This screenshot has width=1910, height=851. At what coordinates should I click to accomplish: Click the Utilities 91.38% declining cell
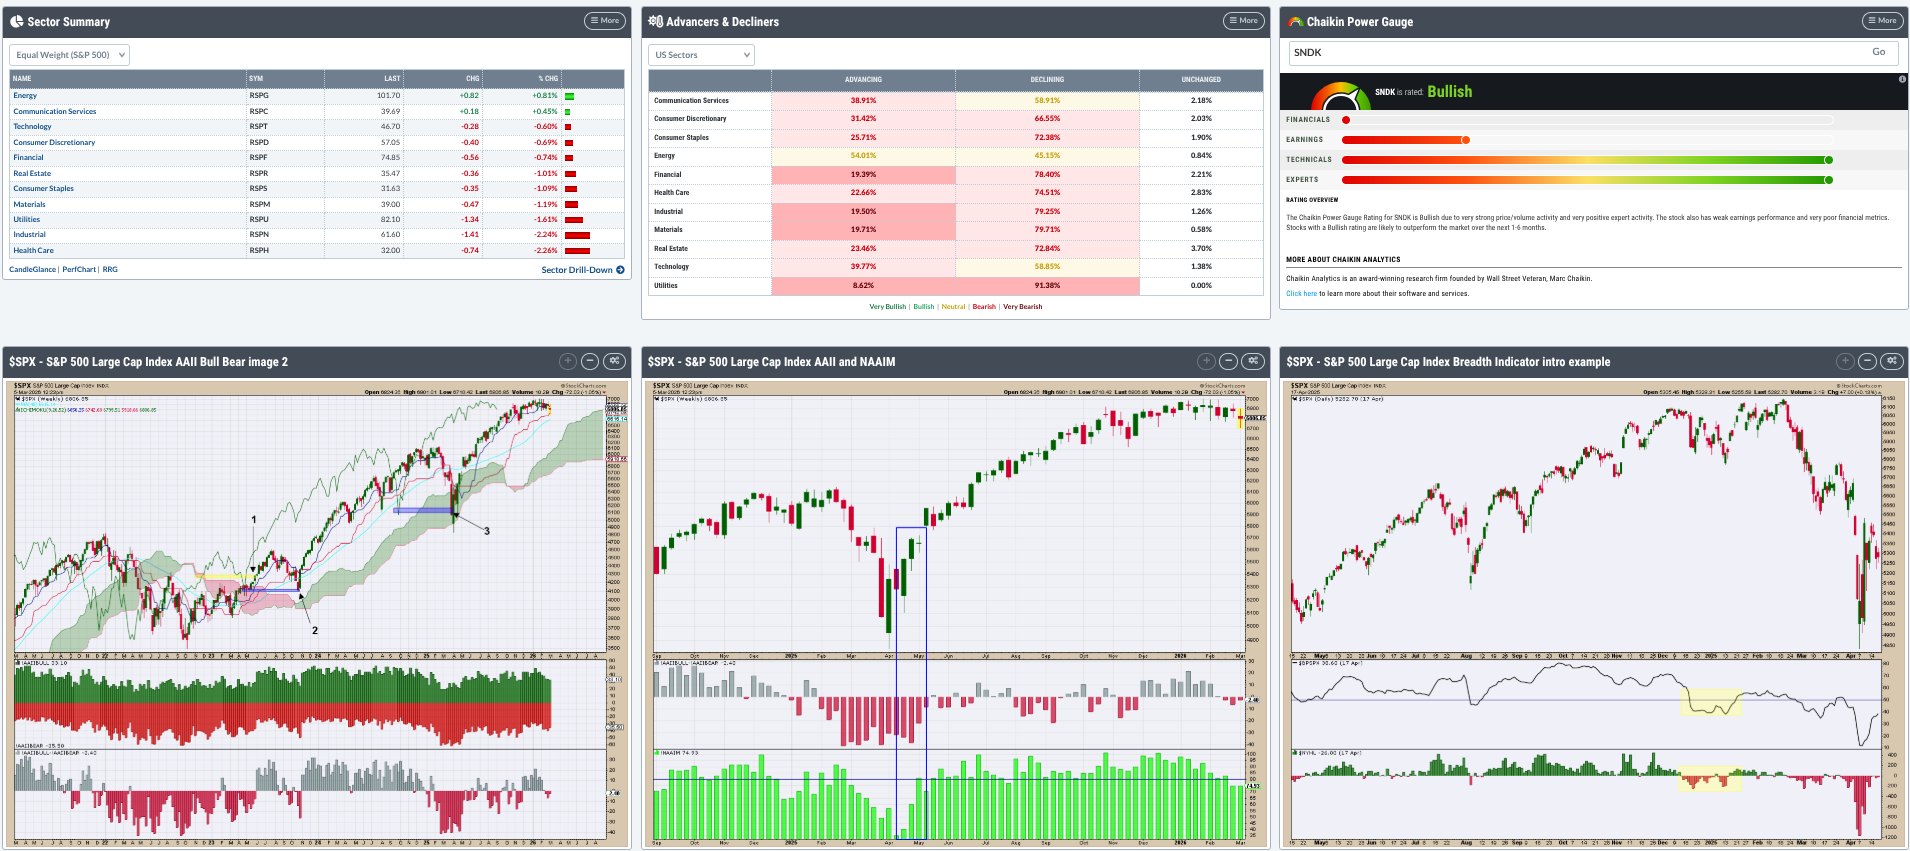1047,286
